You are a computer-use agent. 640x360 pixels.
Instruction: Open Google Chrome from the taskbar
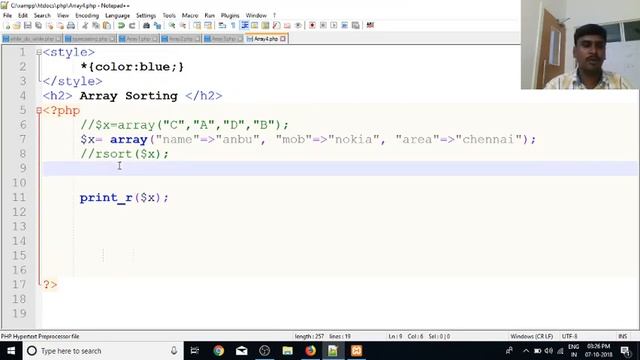tap(218, 351)
